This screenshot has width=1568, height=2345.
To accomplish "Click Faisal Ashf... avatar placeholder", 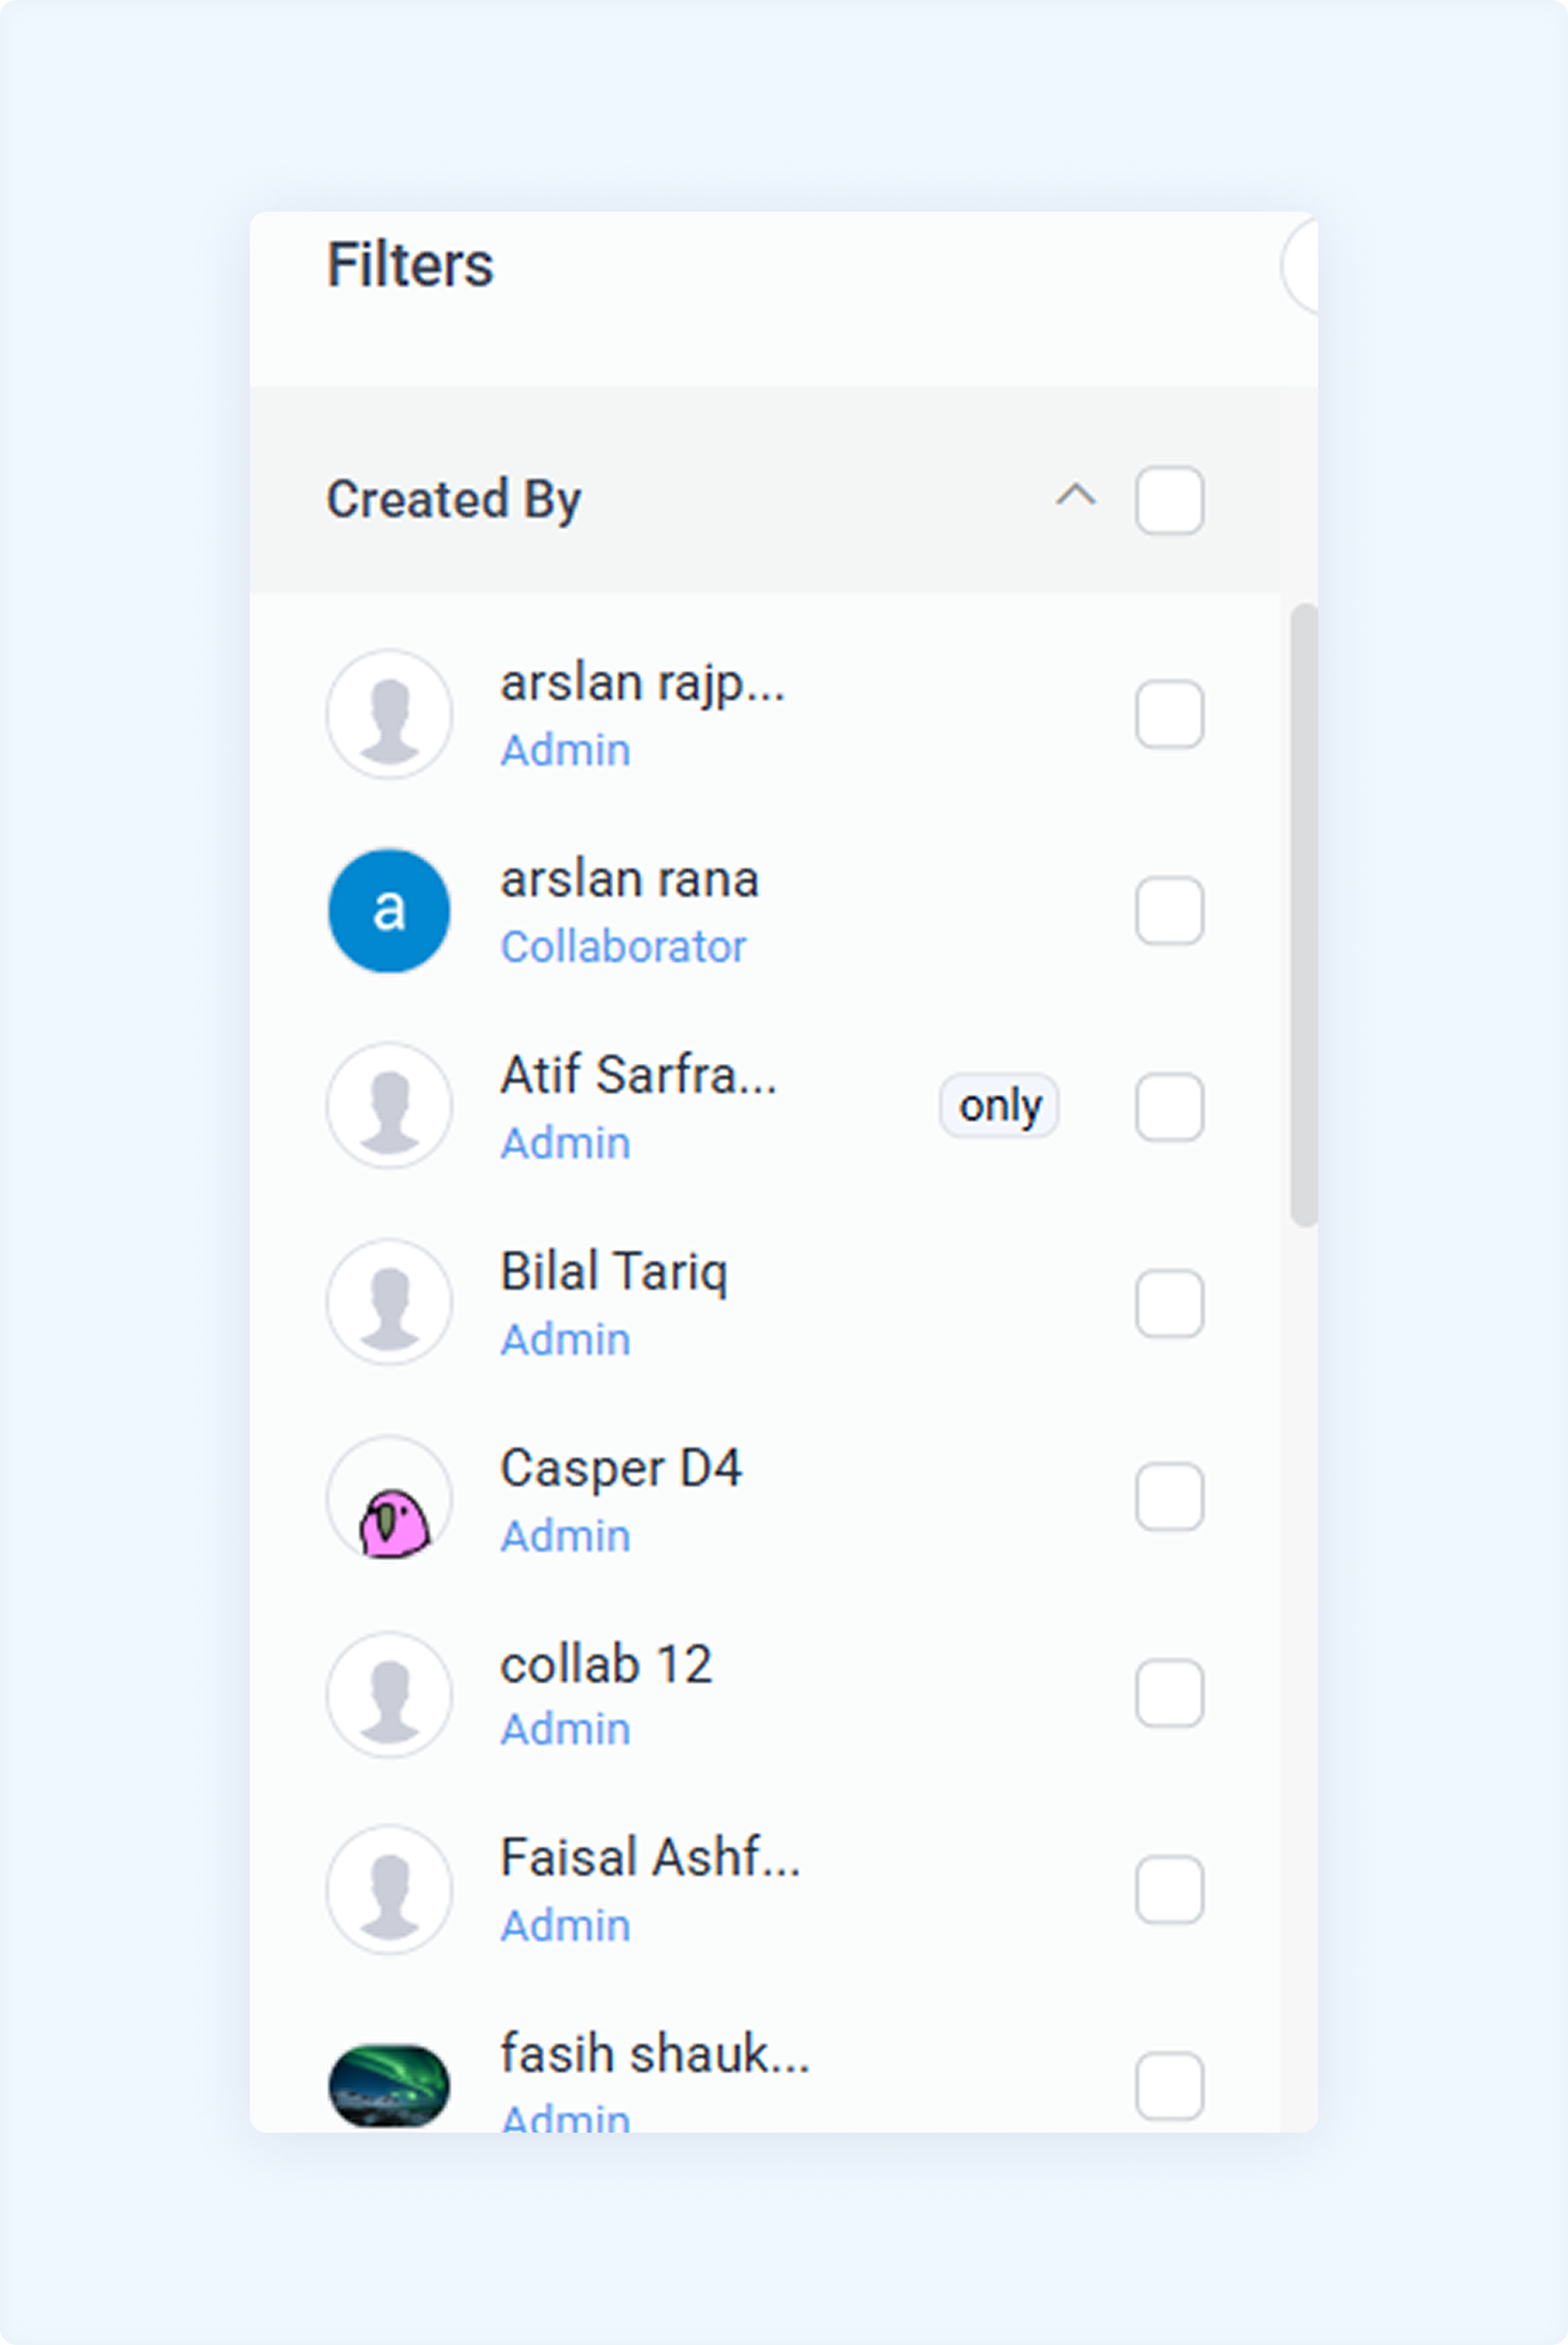I will 389,1889.
